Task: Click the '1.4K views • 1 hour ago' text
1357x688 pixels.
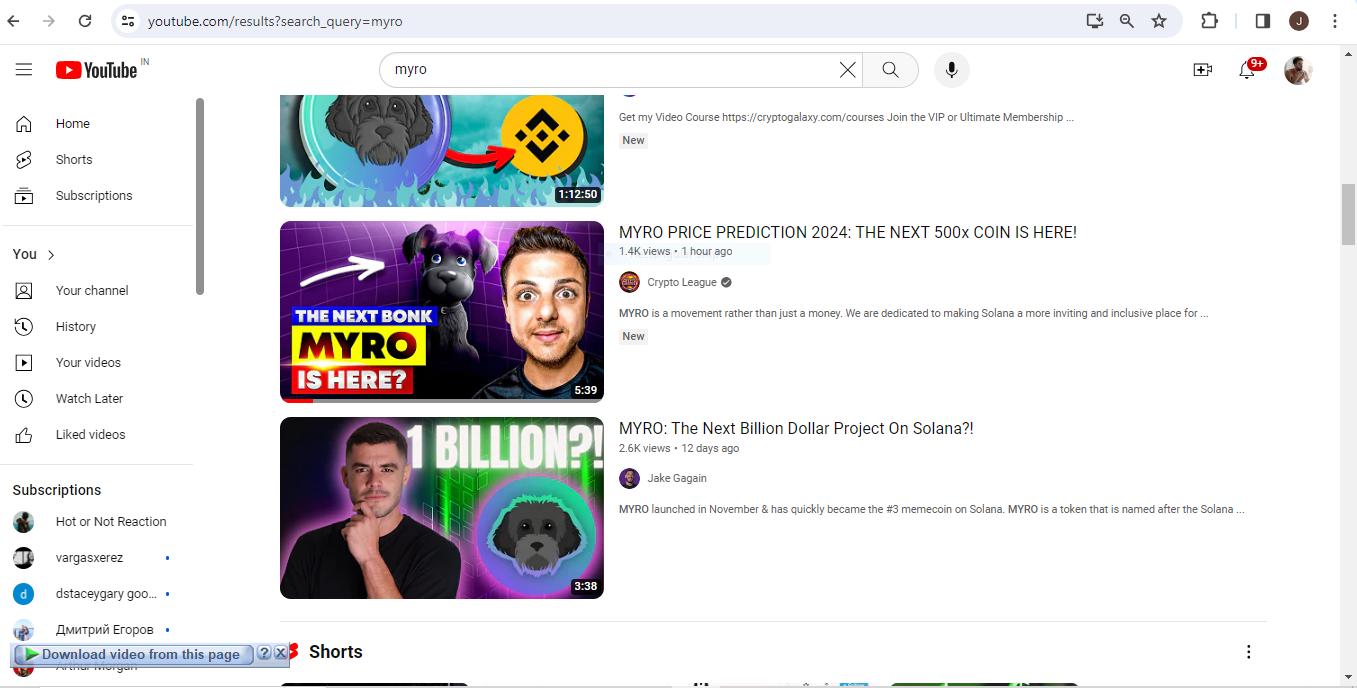Action: click(x=675, y=252)
